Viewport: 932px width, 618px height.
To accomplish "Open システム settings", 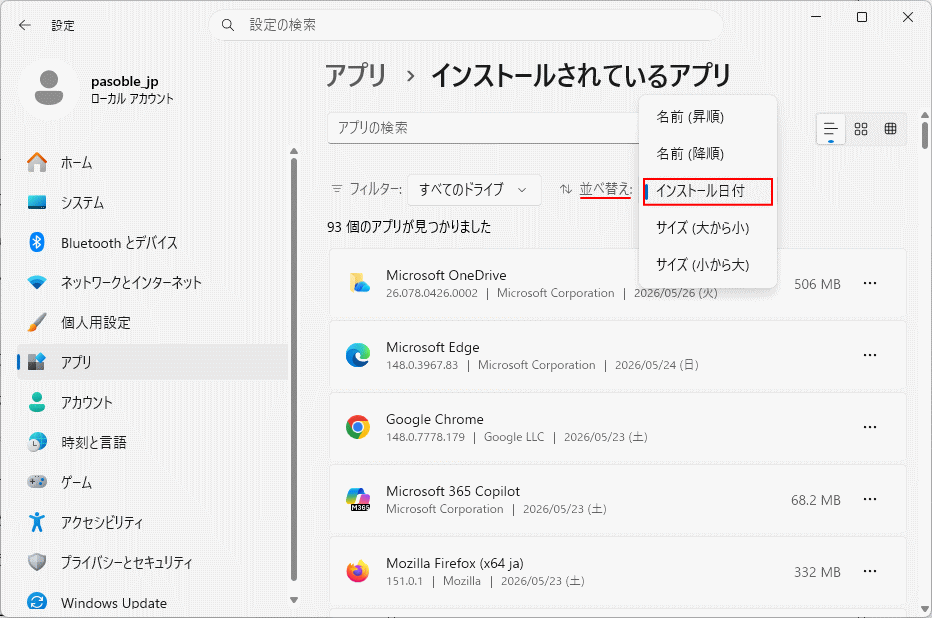I will pyautogui.click(x=153, y=203).
